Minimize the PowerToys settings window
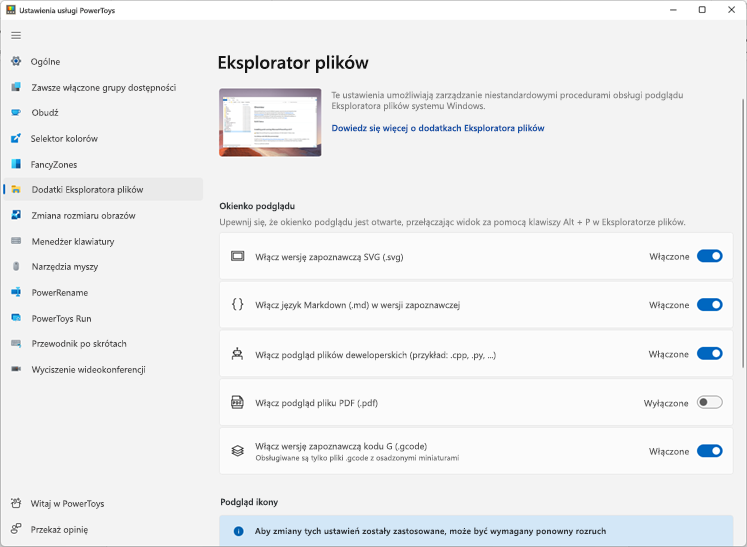747x547 pixels. (x=673, y=10)
